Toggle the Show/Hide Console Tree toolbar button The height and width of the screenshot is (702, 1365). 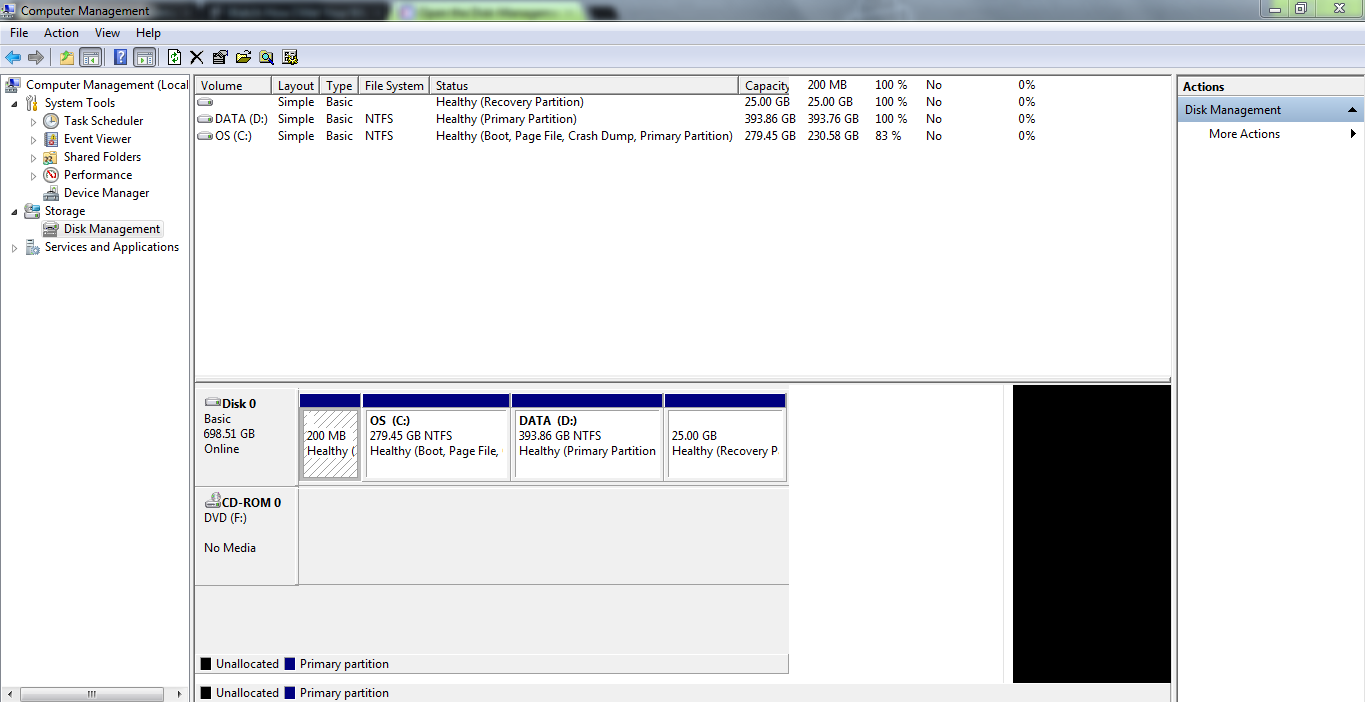point(91,57)
